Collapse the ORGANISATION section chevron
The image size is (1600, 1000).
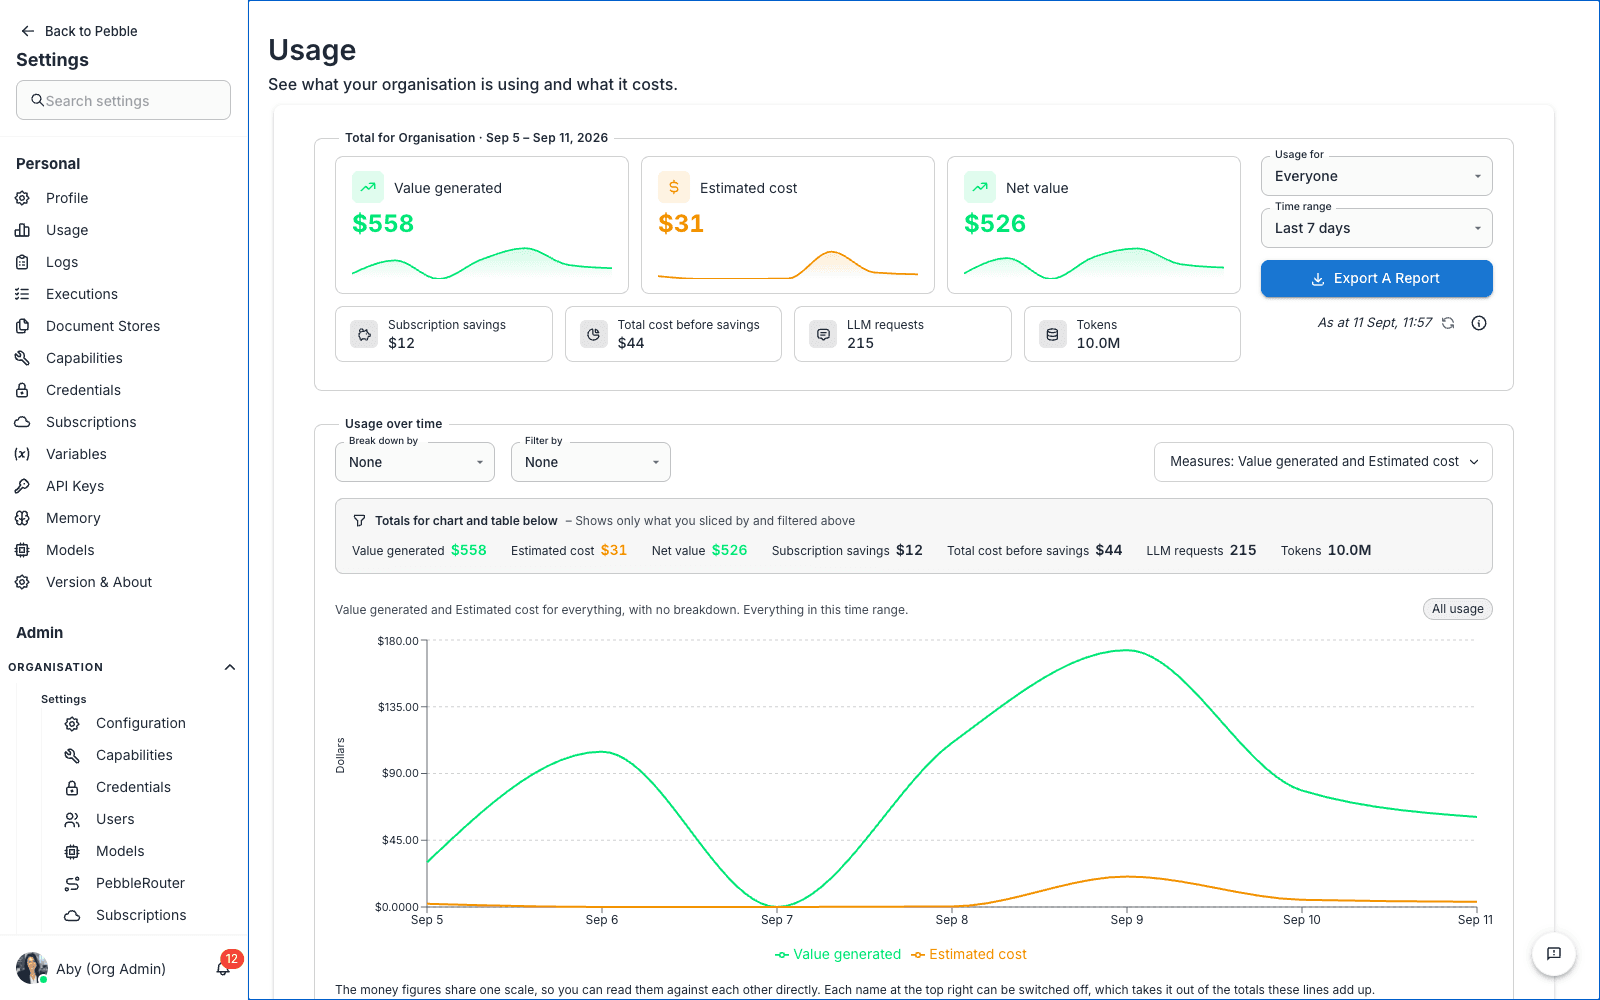point(230,667)
